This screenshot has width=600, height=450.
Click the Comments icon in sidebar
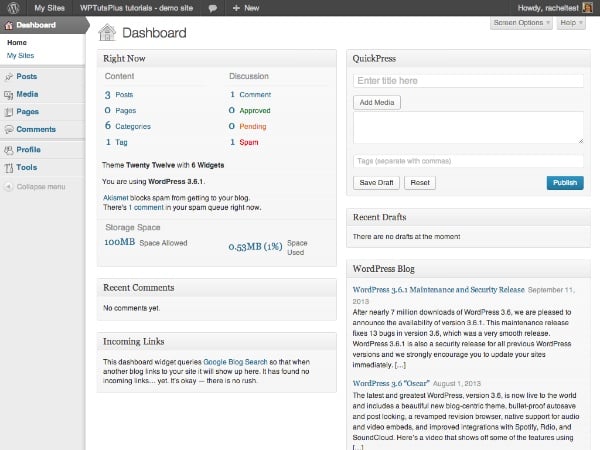point(9,130)
